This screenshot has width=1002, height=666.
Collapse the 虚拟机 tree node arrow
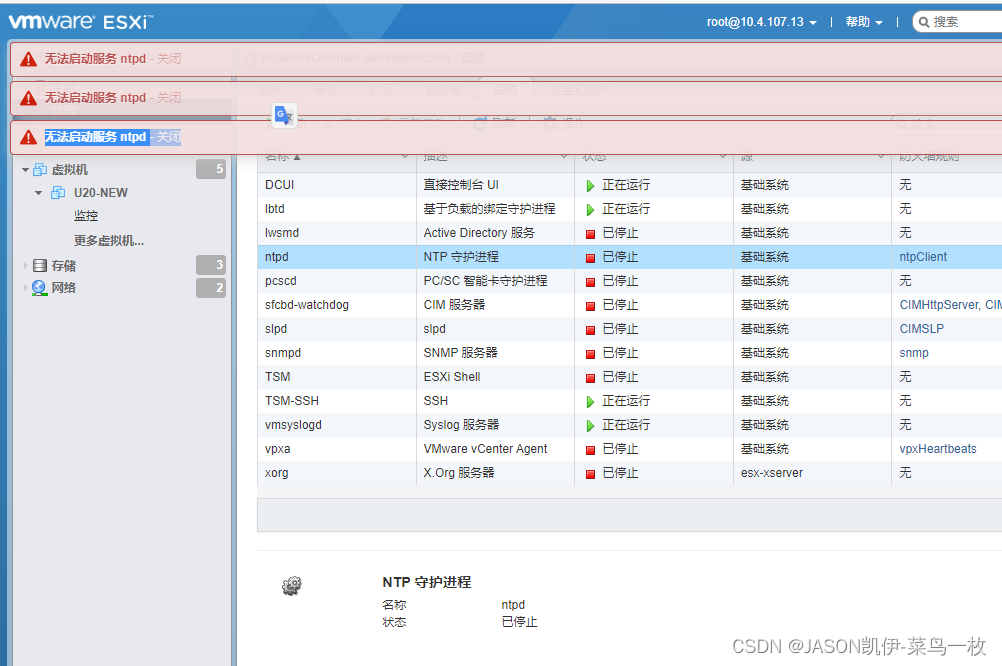[26, 170]
